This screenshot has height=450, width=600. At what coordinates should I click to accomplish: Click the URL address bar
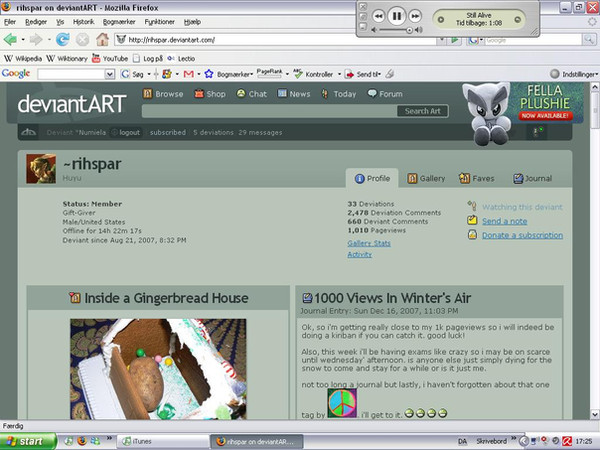(x=276, y=39)
